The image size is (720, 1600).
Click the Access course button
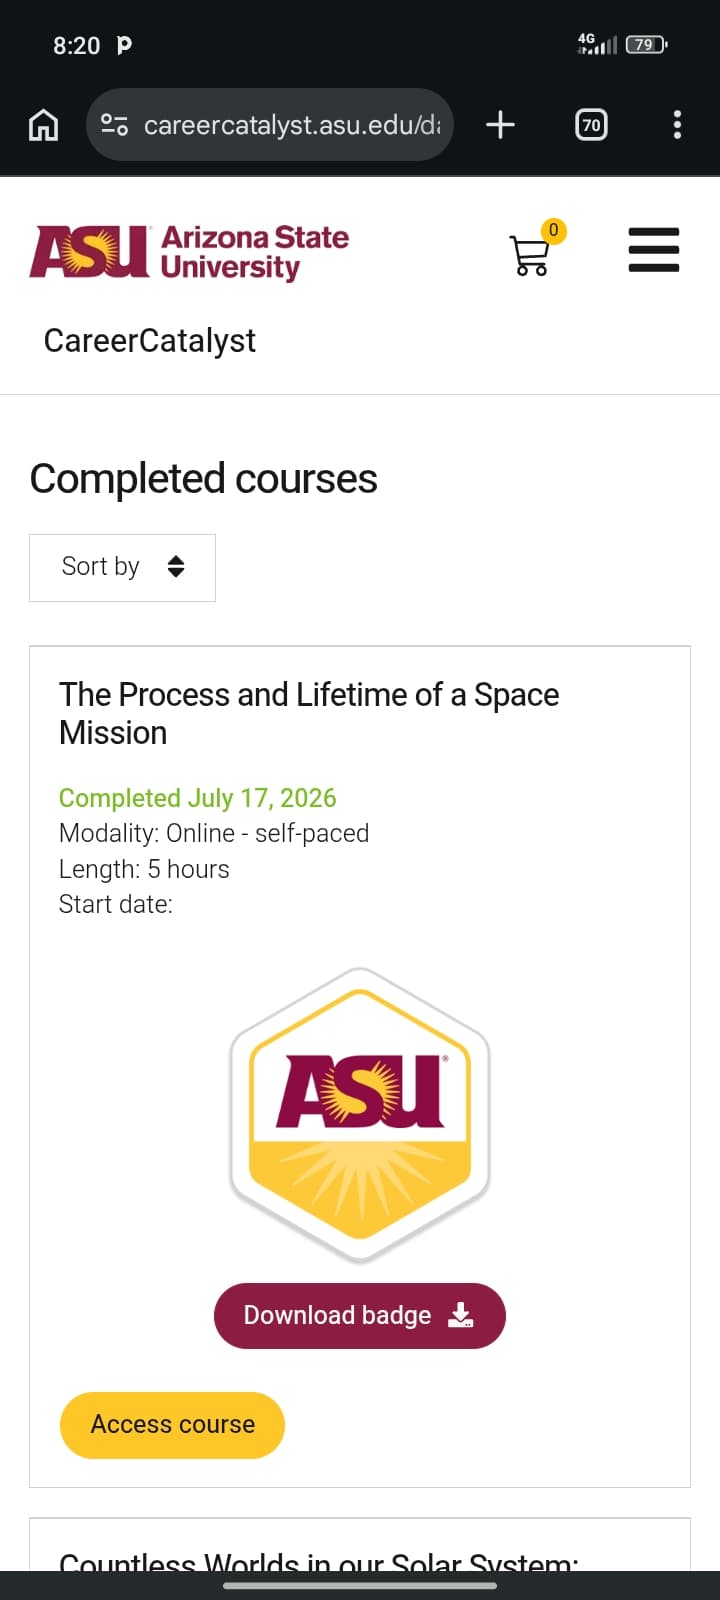(x=172, y=1425)
